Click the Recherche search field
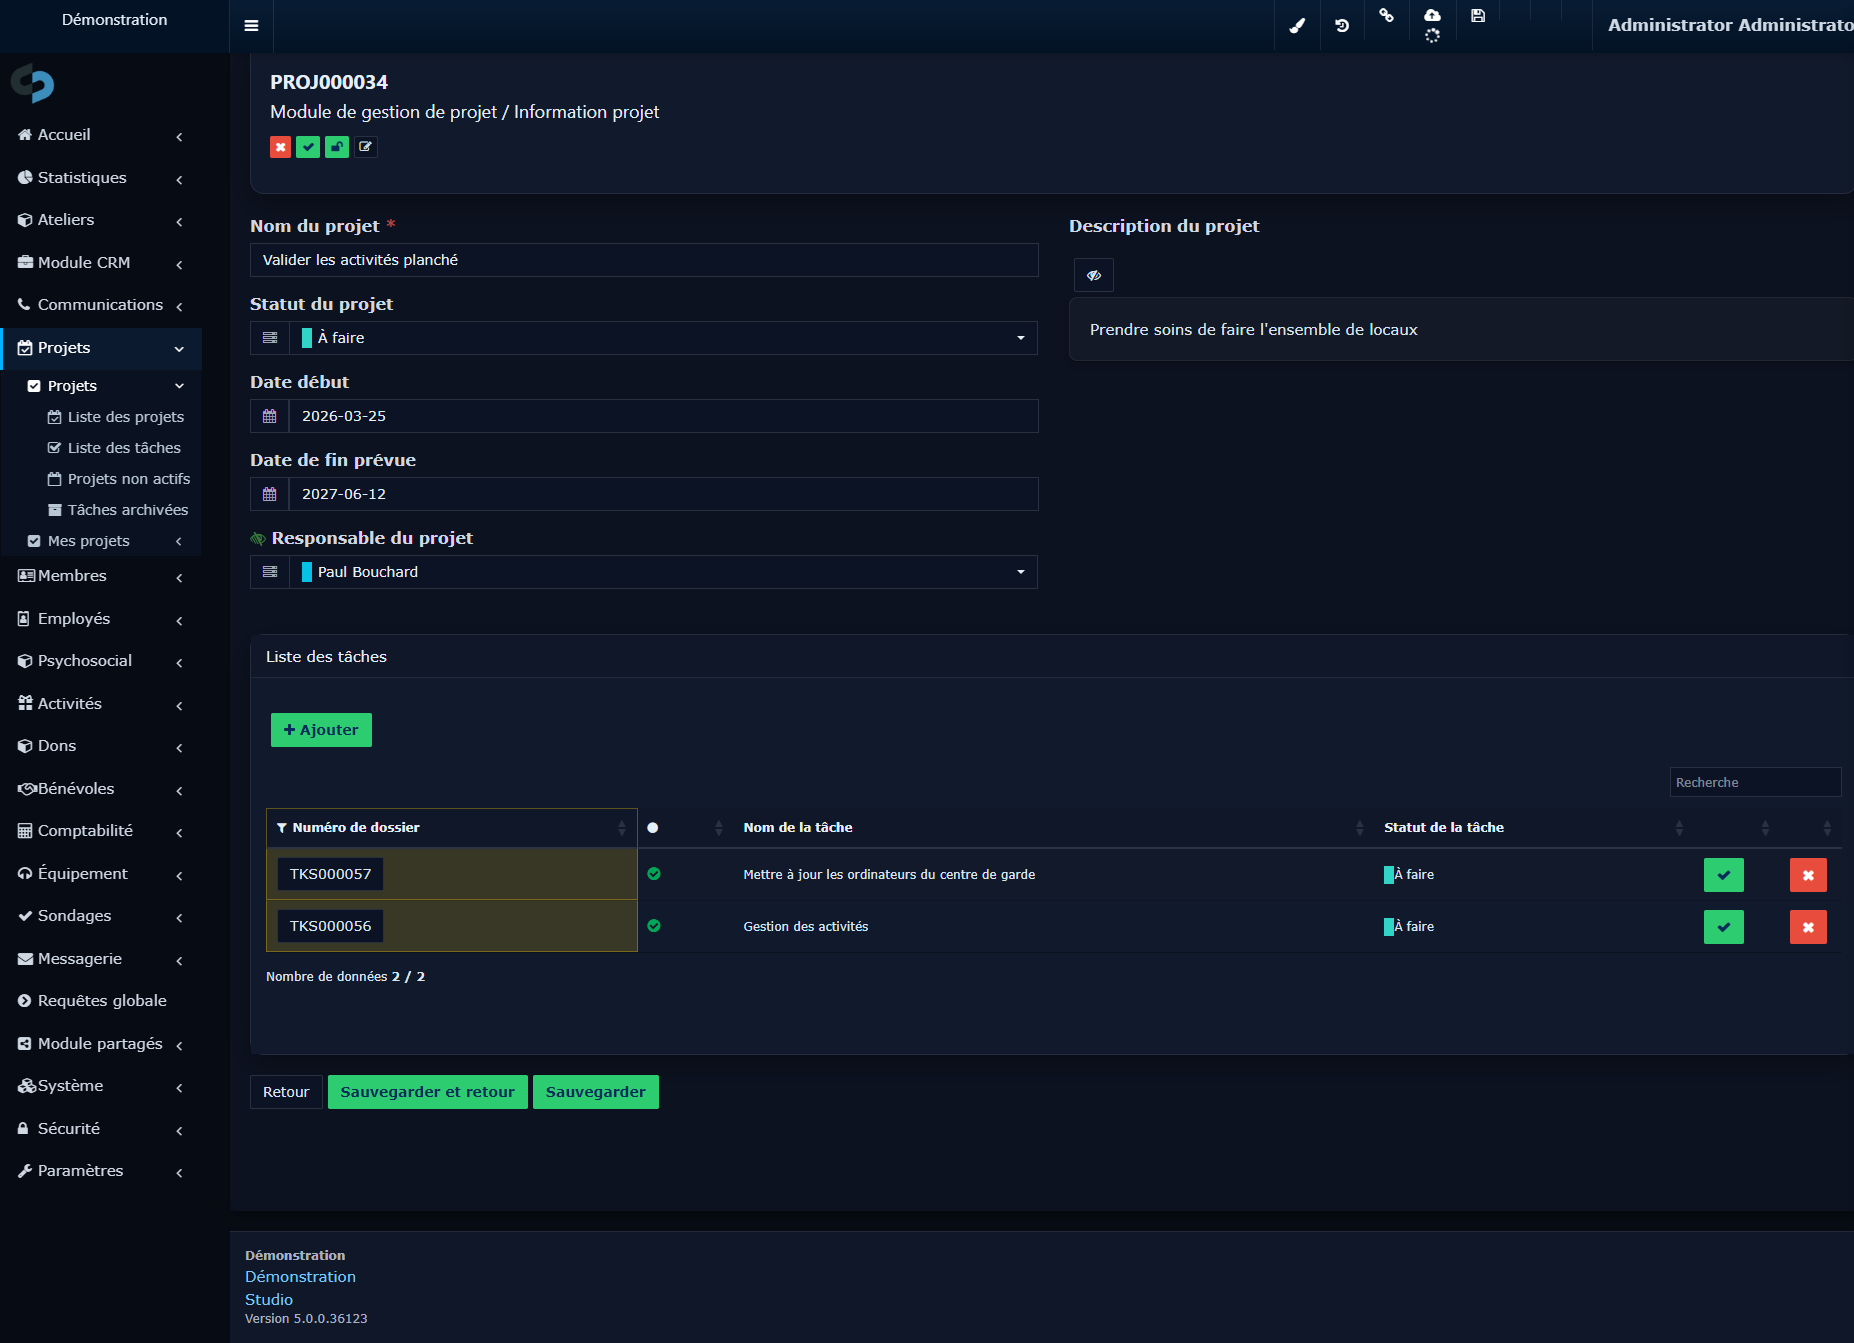Image resolution: width=1854 pixels, height=1343 pixels. (x=1755, y=782)
